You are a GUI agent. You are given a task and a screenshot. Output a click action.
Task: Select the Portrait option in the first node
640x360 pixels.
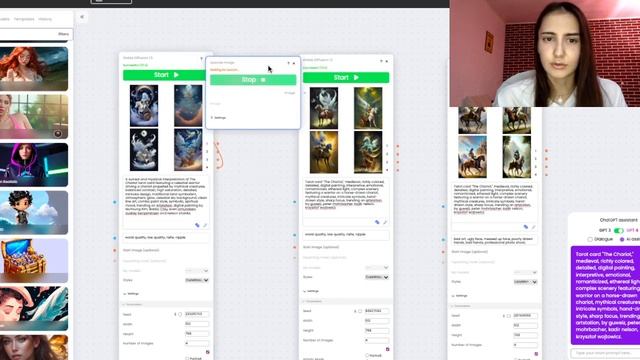[187, 358]
